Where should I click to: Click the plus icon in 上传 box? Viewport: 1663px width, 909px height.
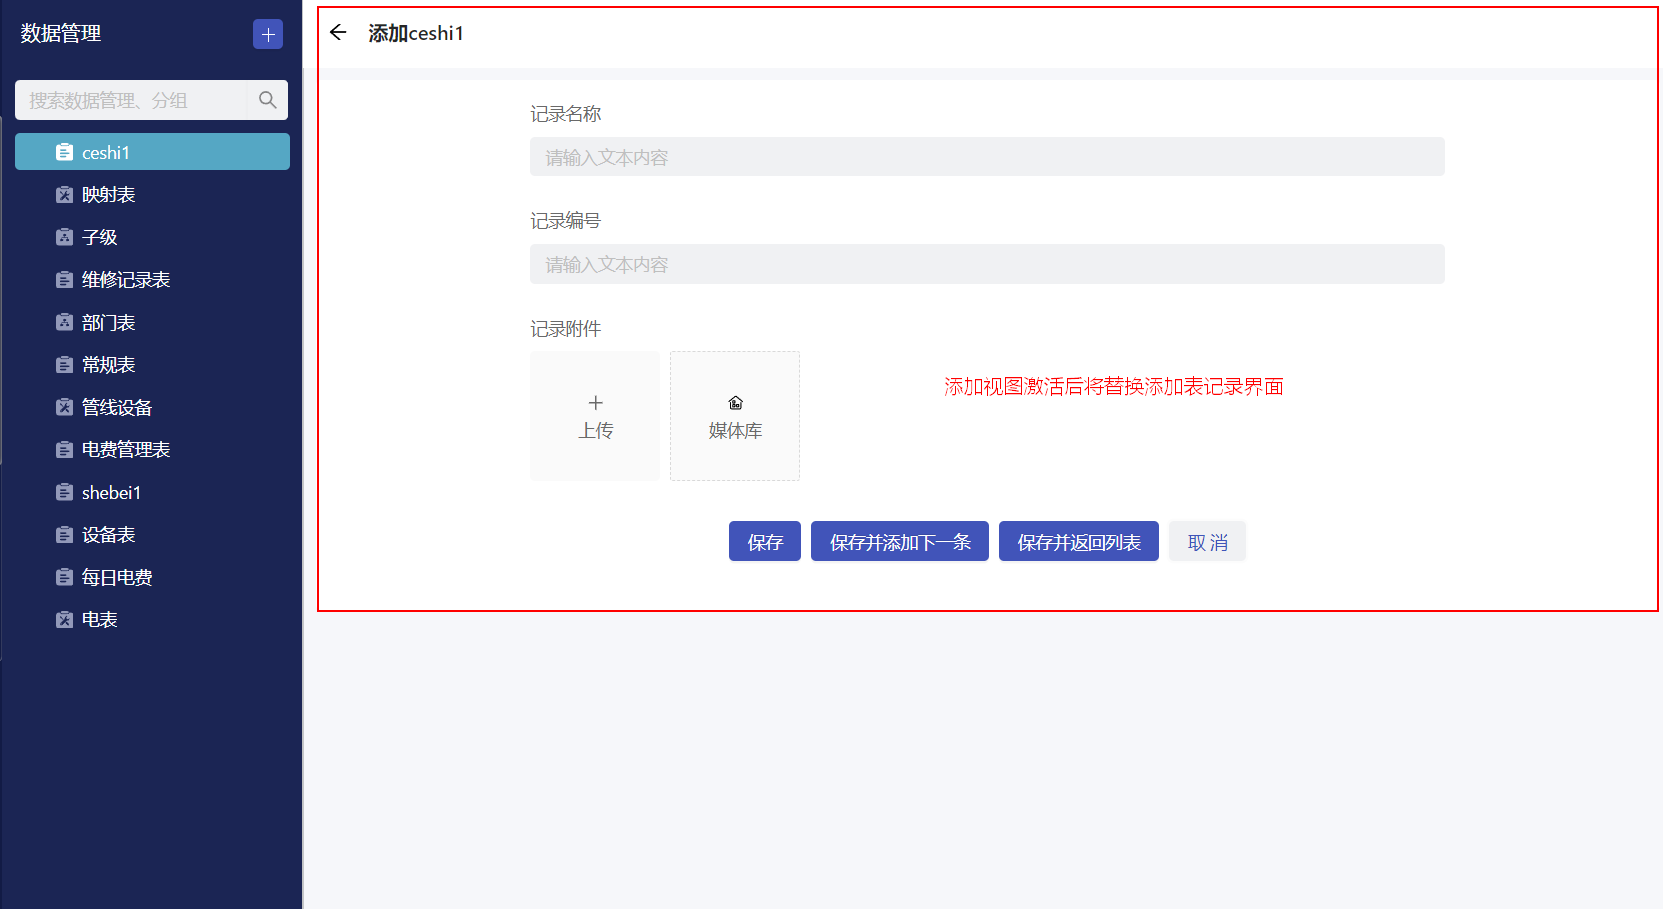[x=595, y=403]
